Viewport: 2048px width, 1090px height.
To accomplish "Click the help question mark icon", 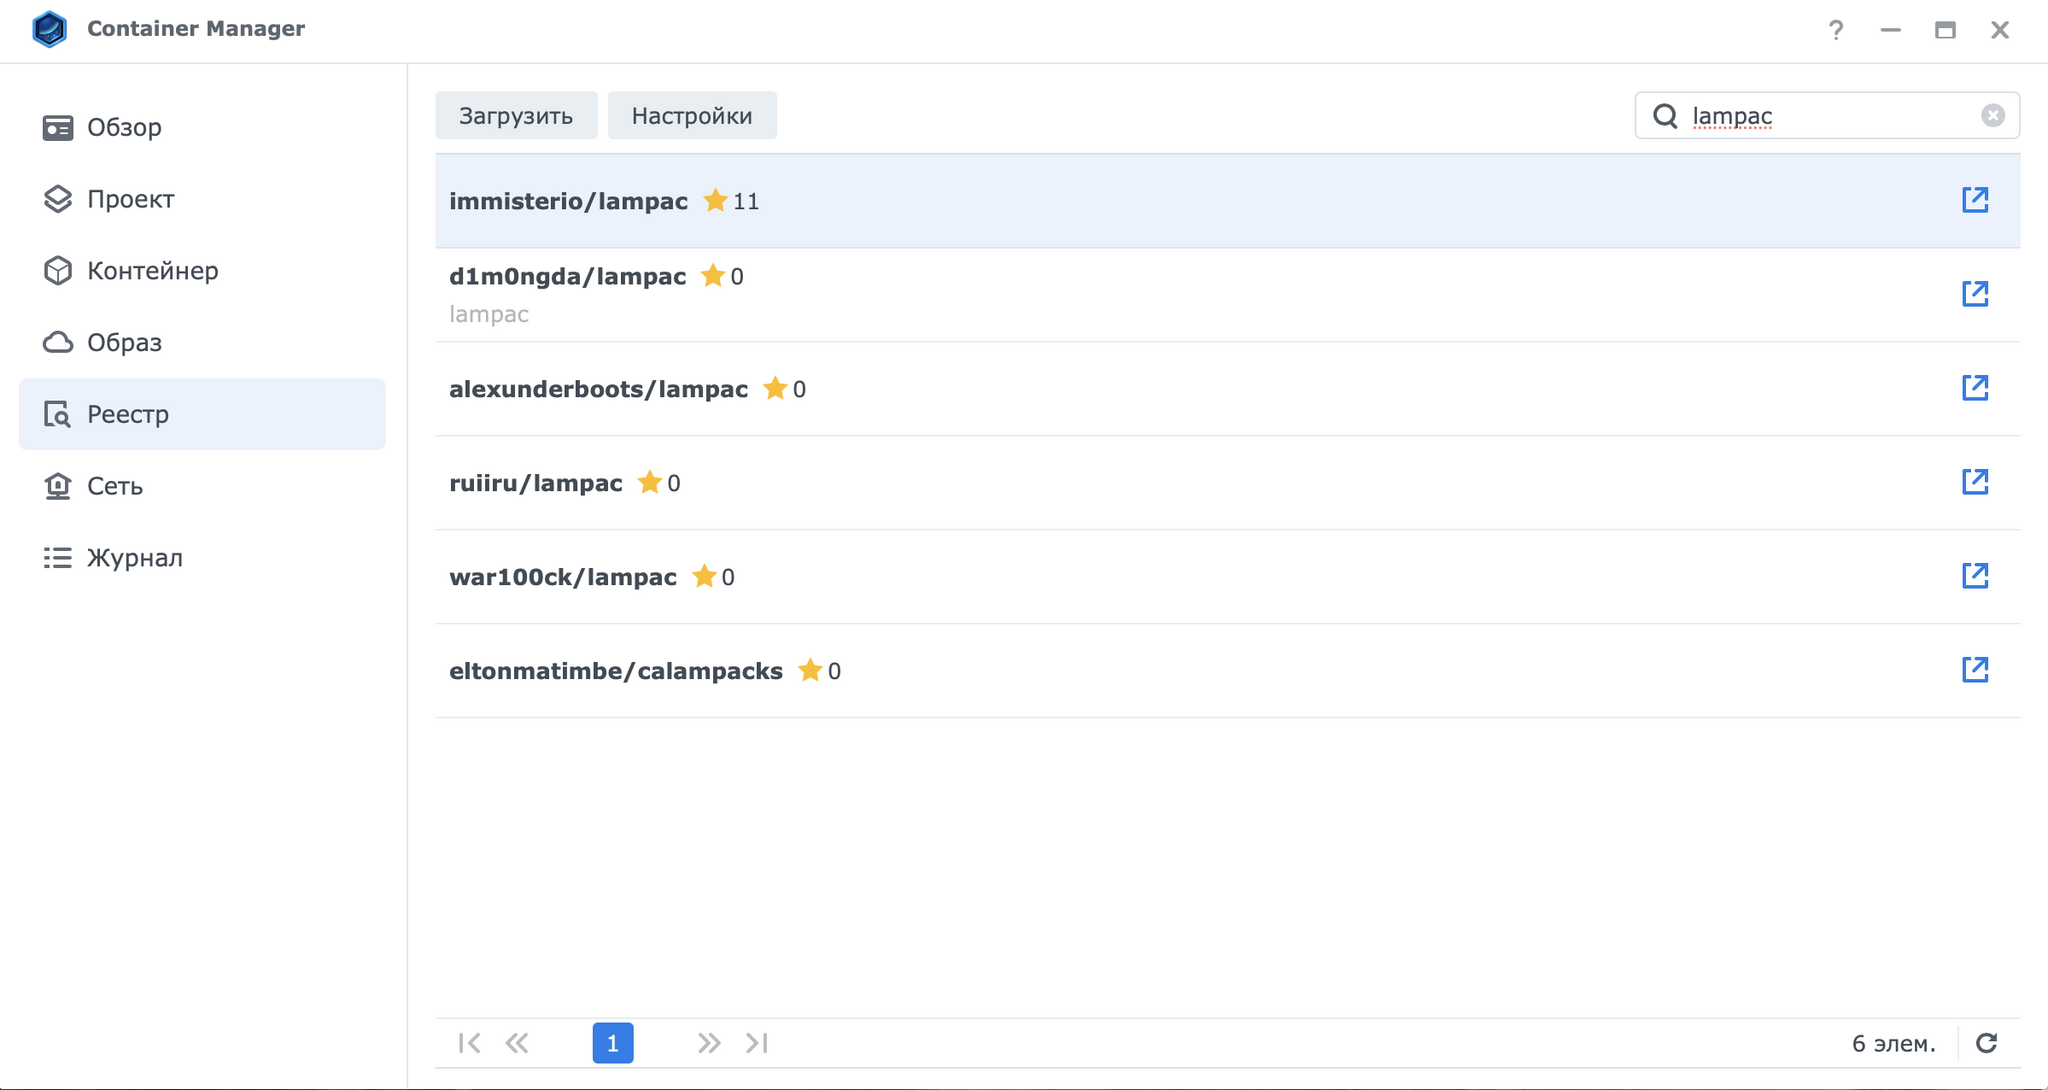I will (x=1835, y=30).
